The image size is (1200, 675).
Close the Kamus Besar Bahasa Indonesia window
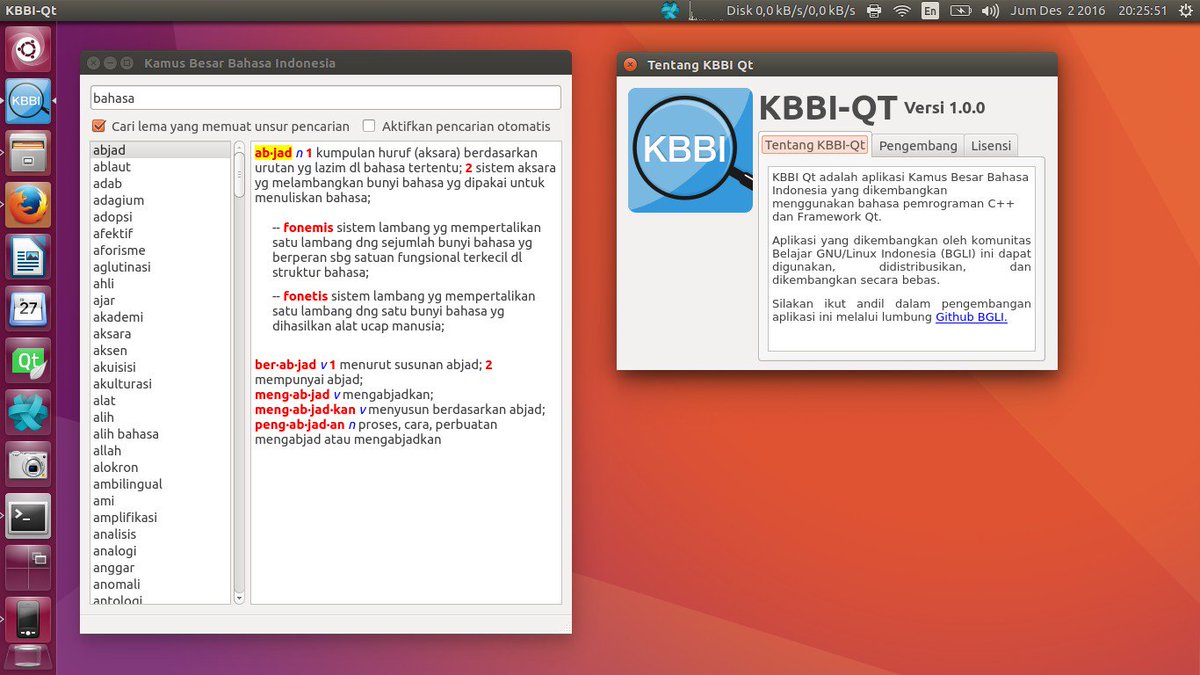(94, 63)
